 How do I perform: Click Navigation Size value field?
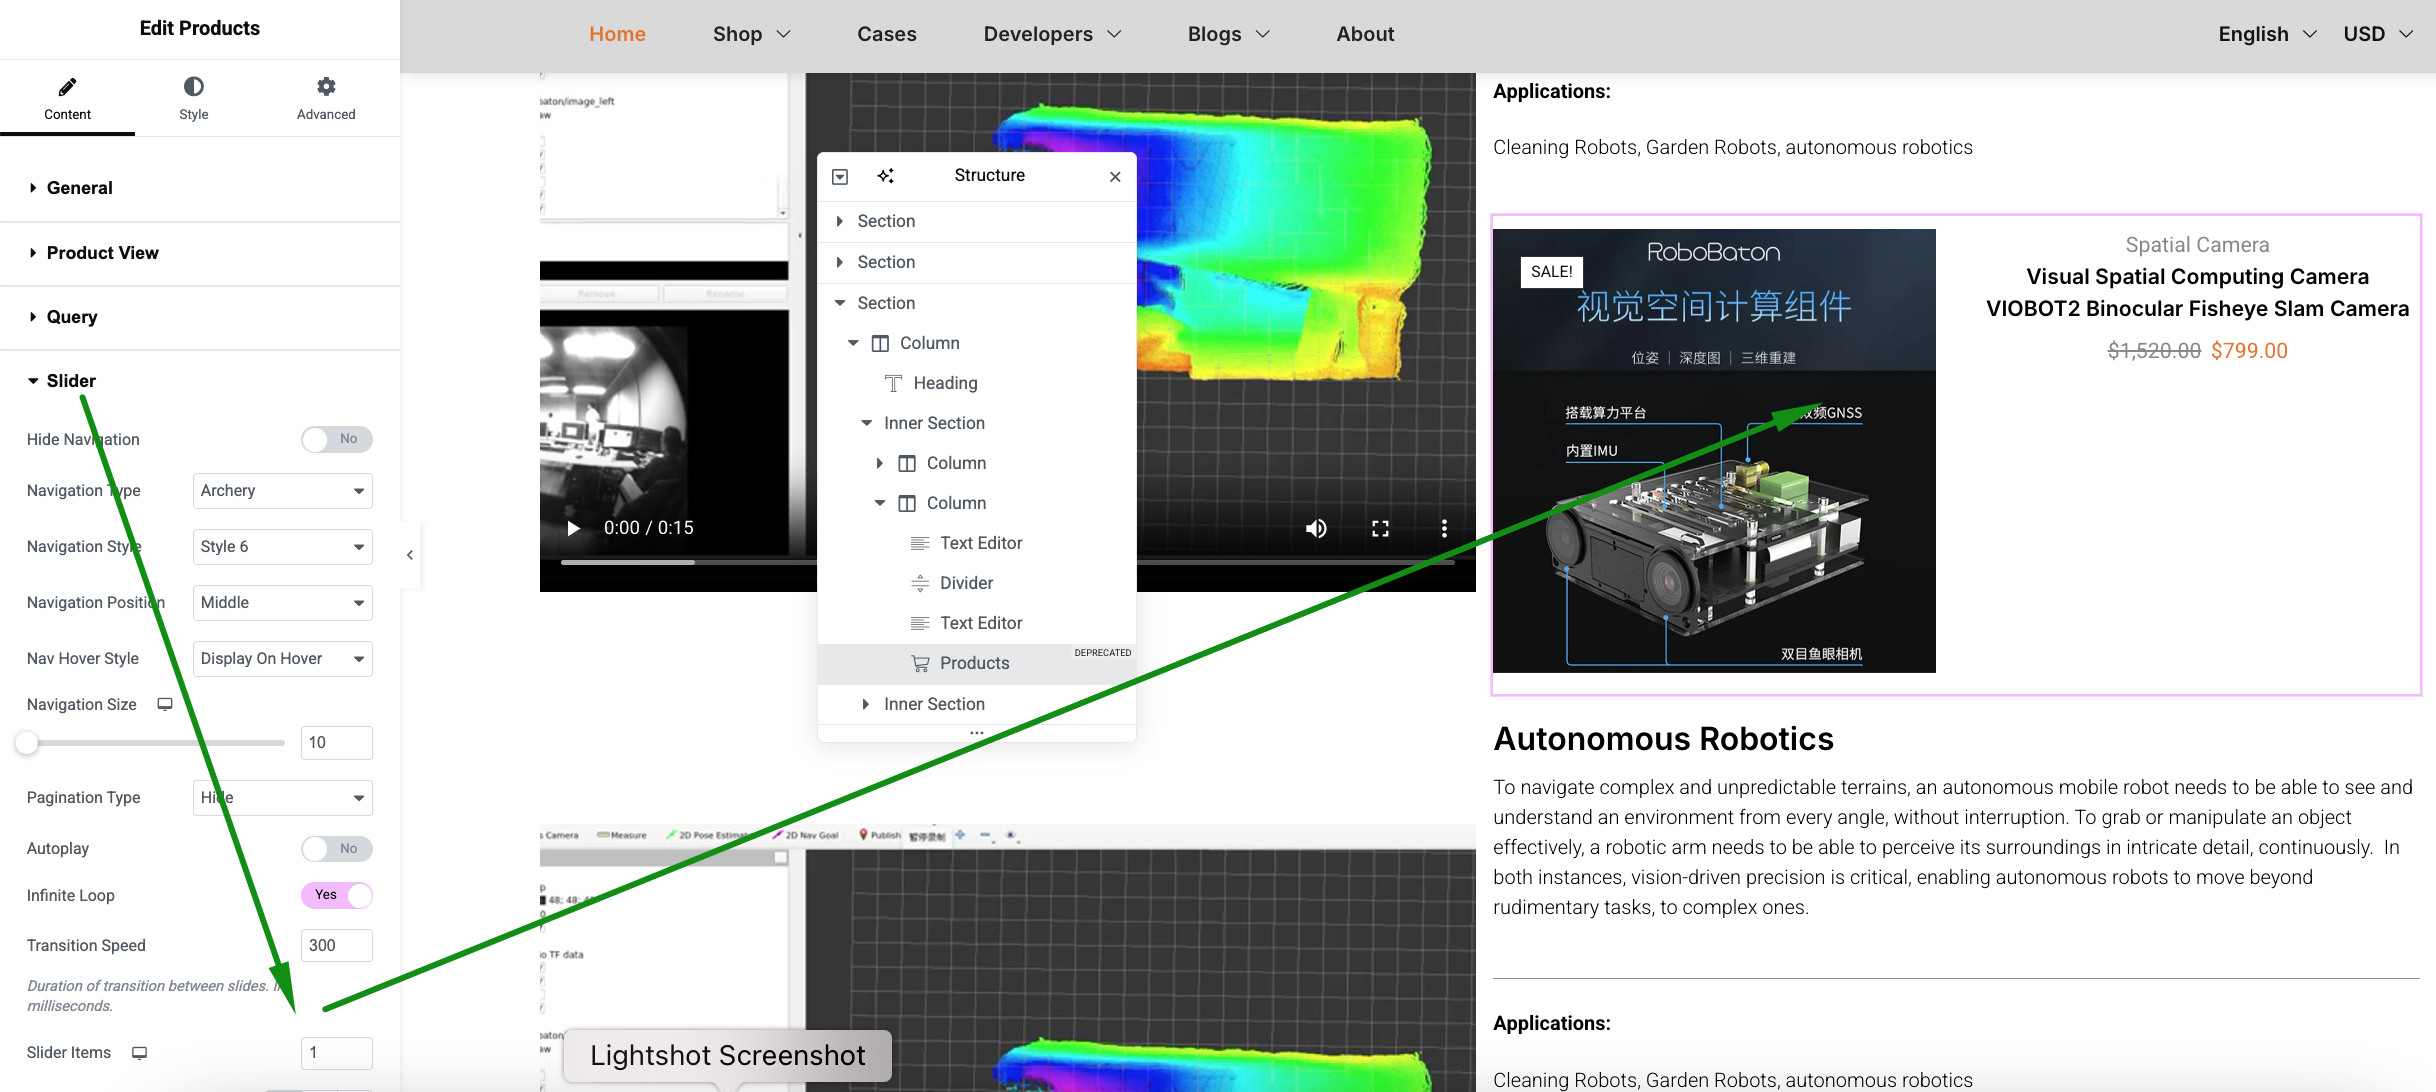[x=336, y=743]
